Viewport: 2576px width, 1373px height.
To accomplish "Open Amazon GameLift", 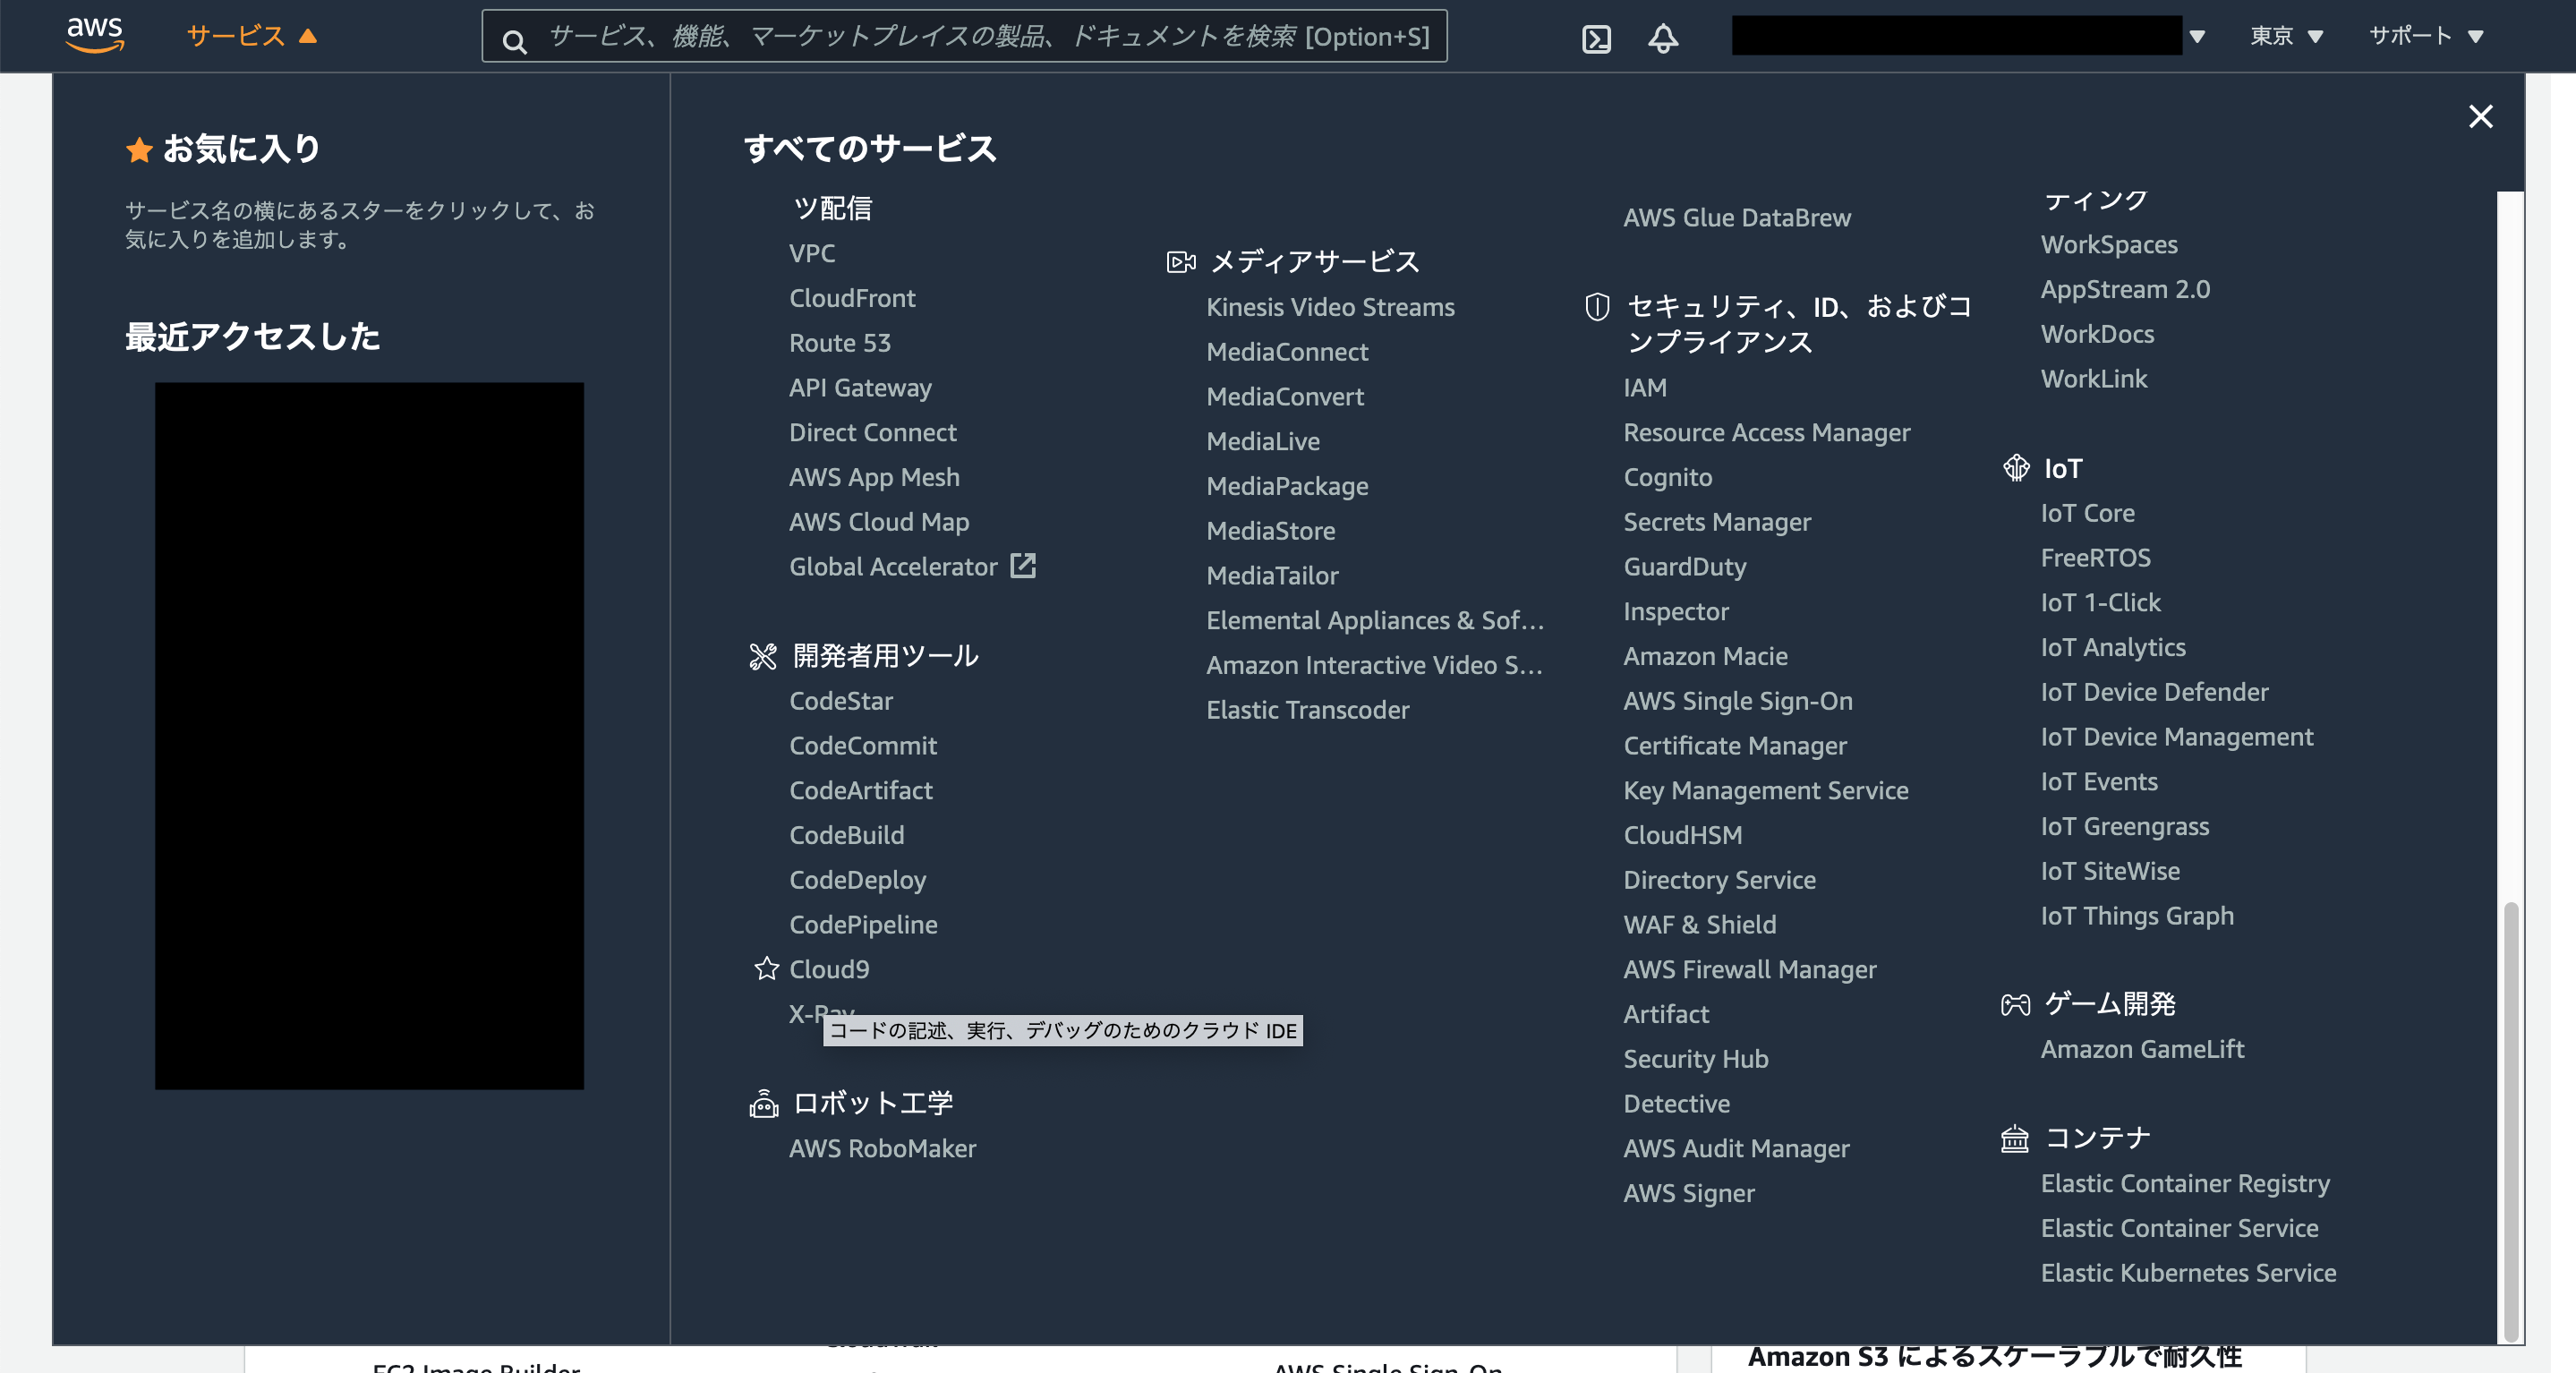I will 2141,1049.
